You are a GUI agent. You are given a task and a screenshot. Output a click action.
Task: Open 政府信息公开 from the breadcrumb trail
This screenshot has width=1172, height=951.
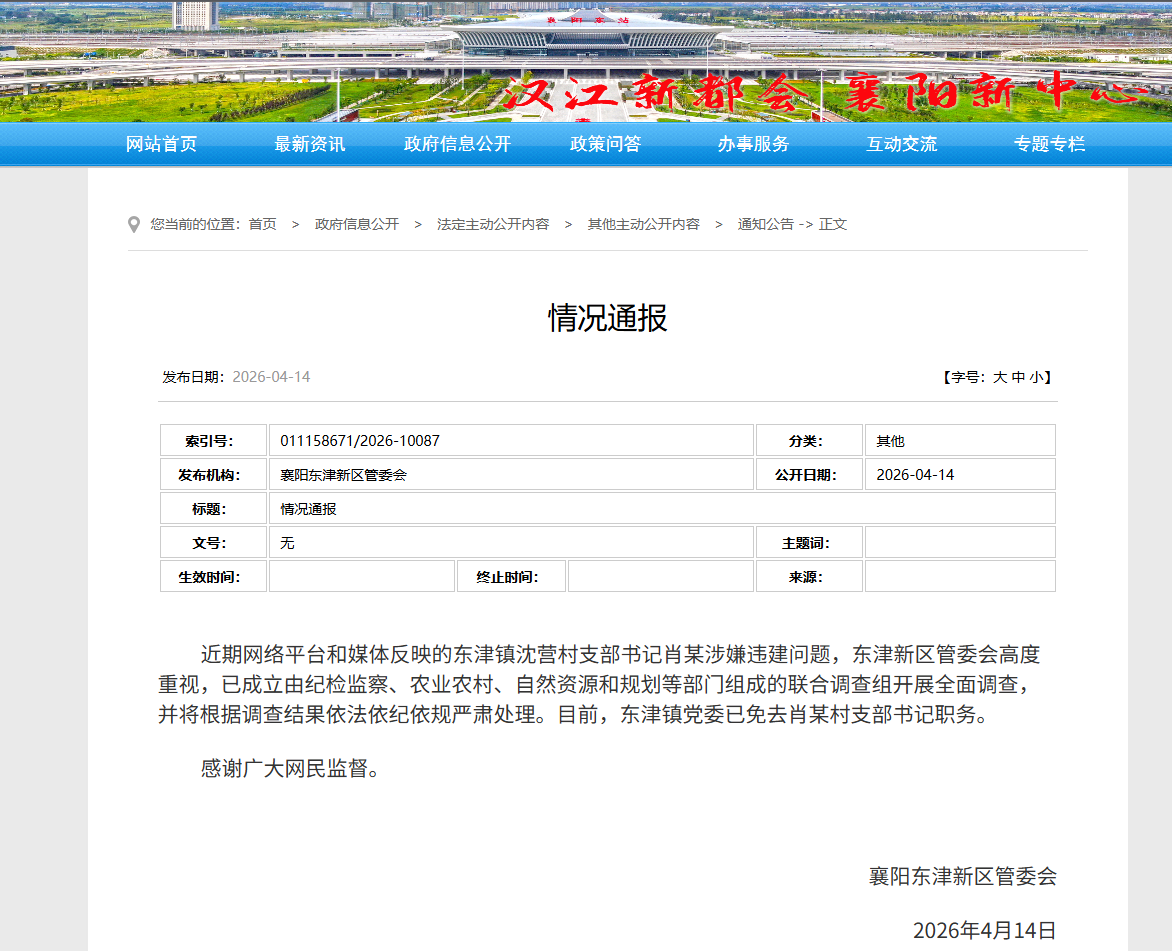(x=355, y=224)
